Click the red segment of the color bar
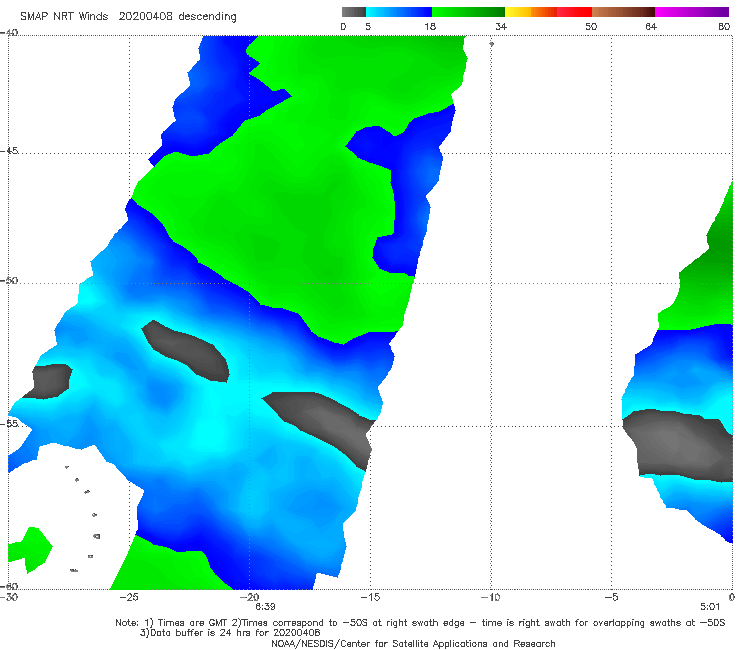740x650 pixels. pos(574,12)
